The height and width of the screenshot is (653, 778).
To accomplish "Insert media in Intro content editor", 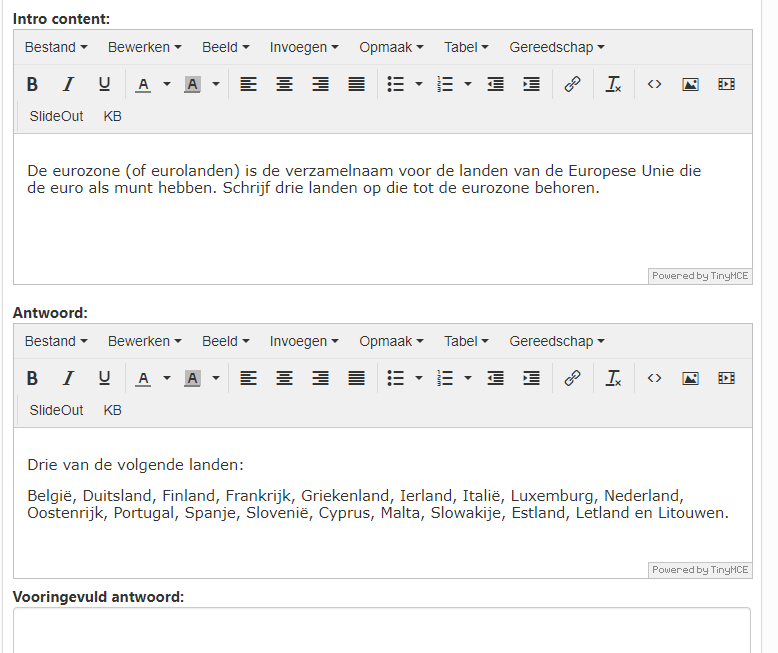I will 726,85.
